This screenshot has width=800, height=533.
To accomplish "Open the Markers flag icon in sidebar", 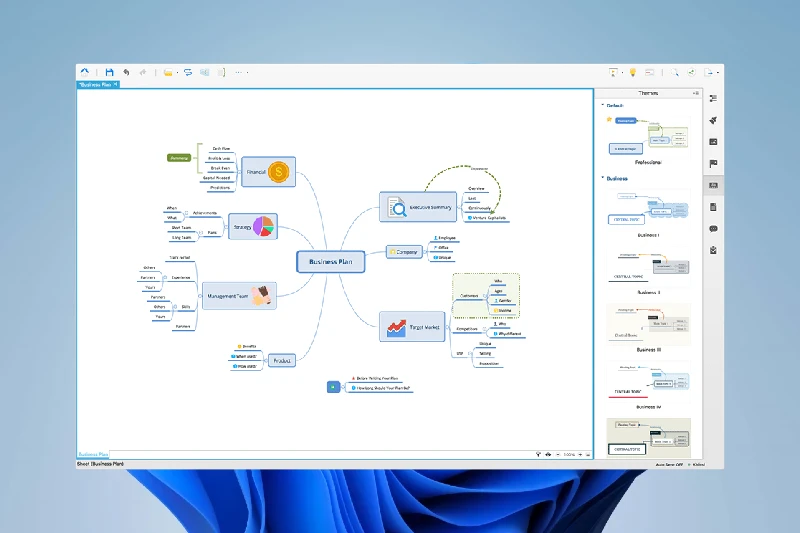I will coord(713,163).
